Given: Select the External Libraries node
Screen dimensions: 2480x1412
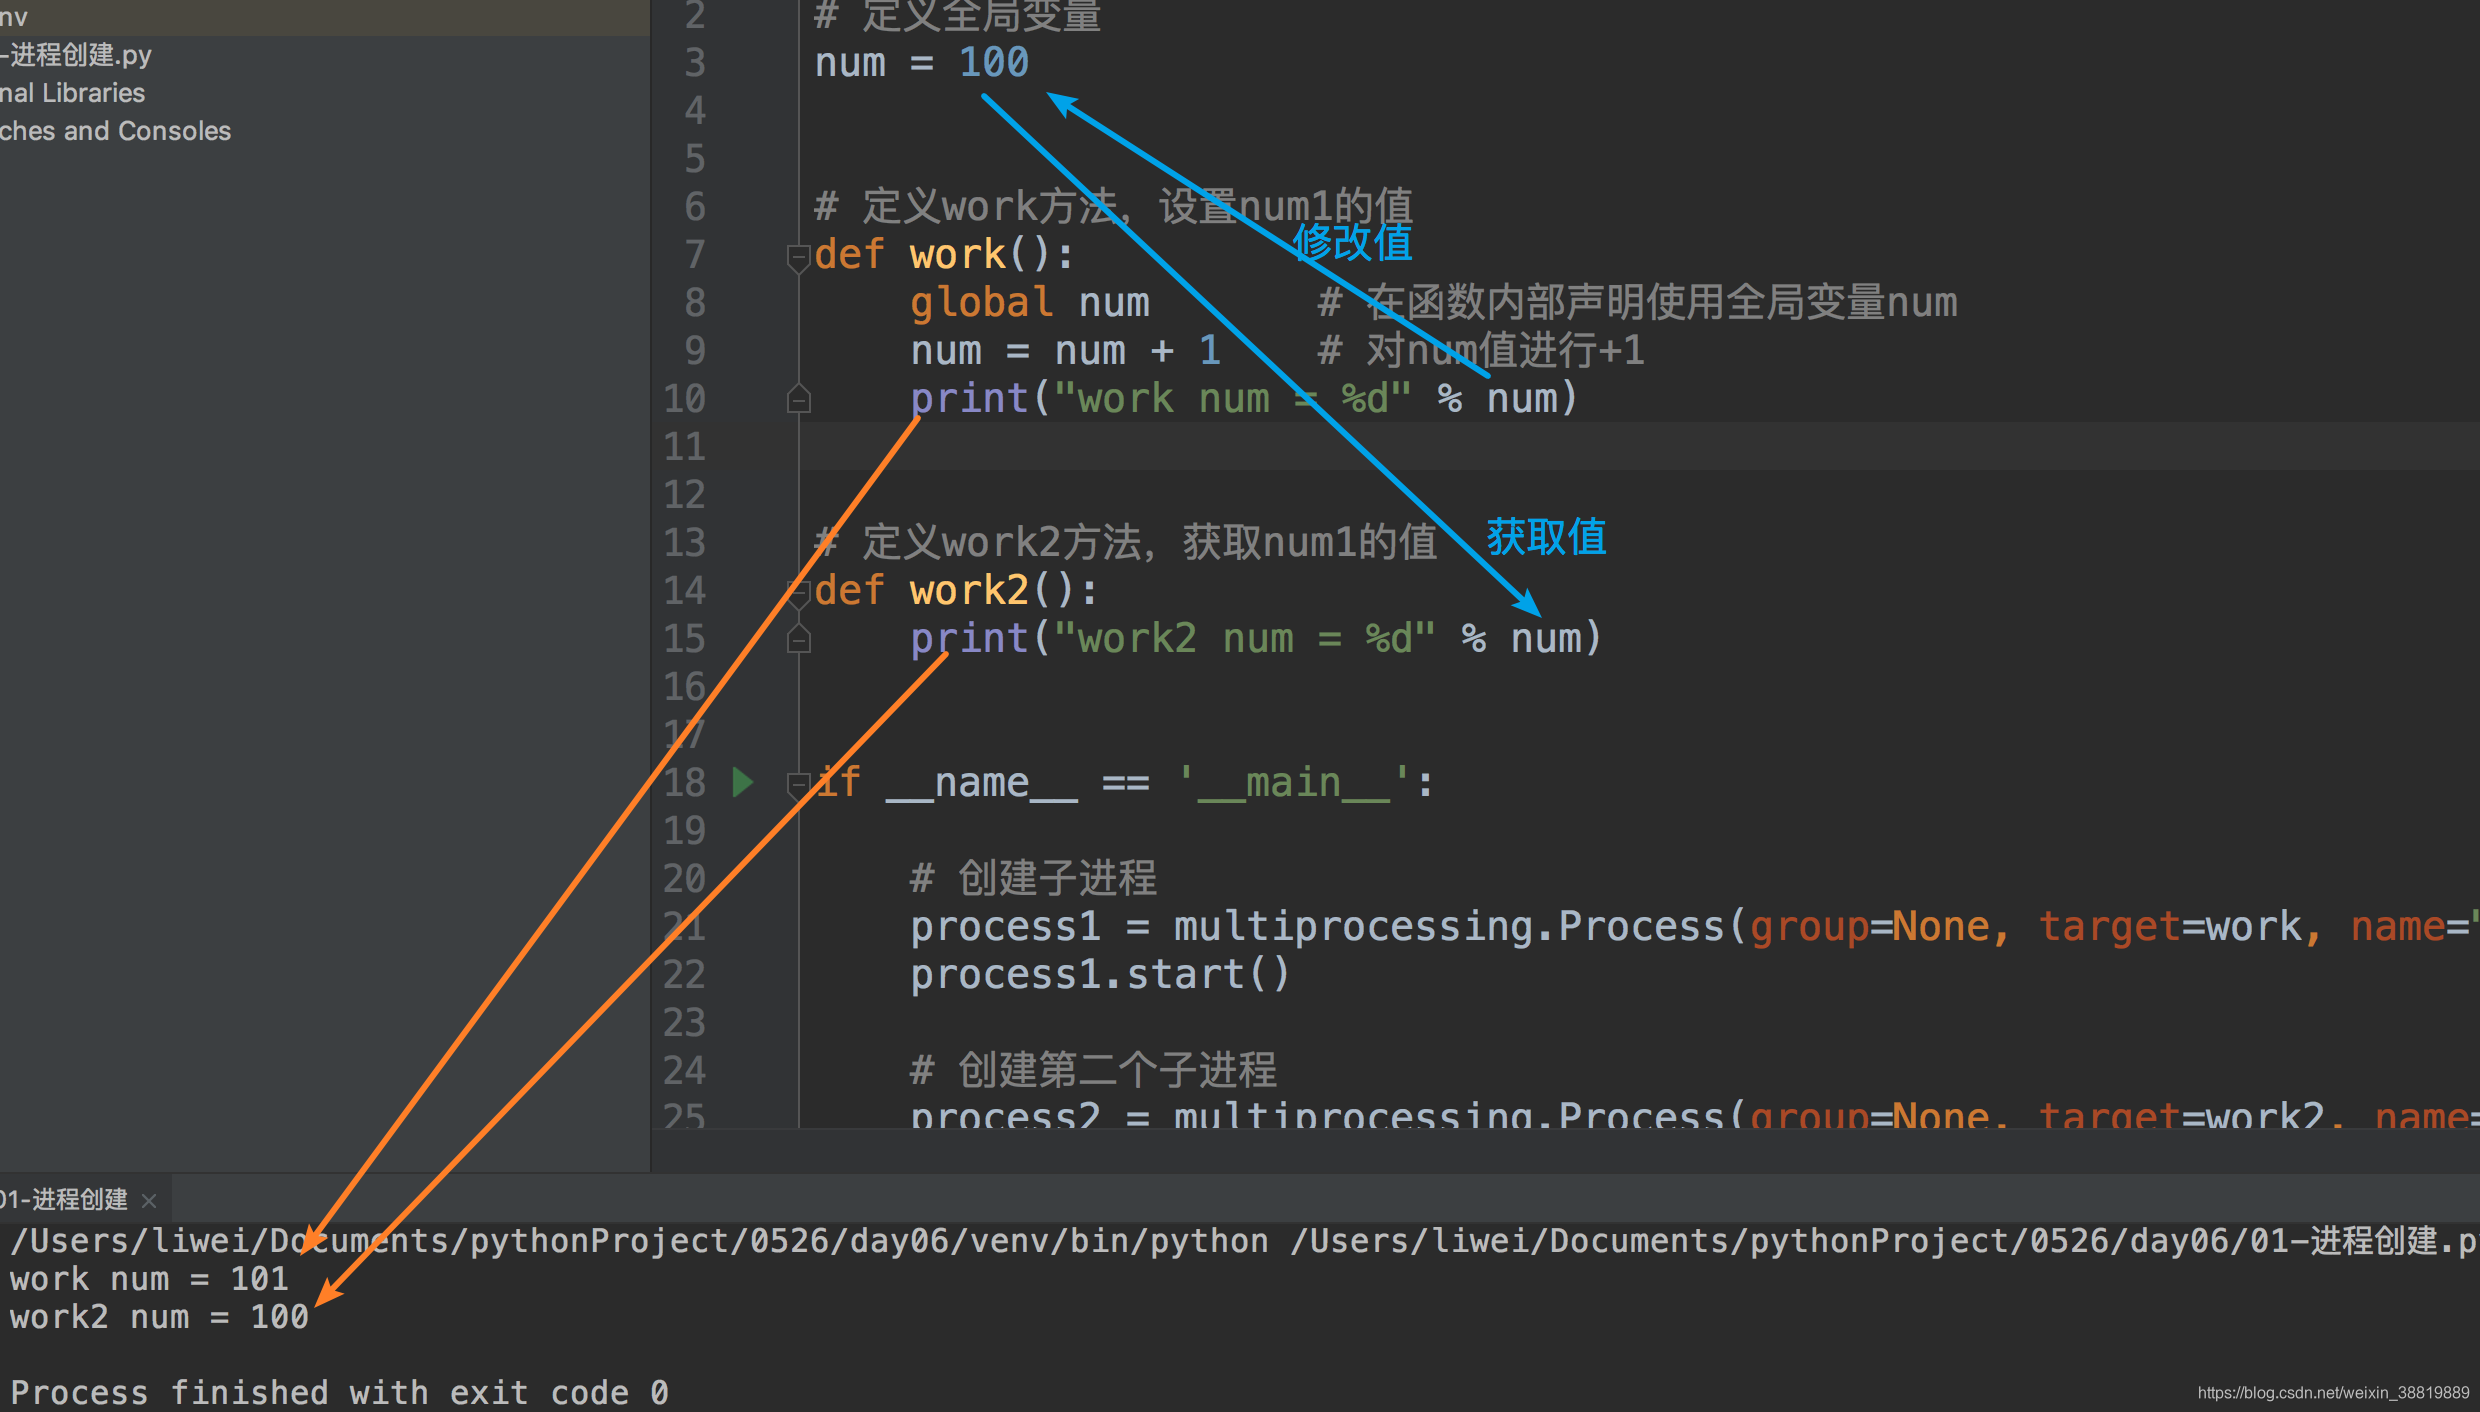Looking at the screenshot, I should pos(72,93).
